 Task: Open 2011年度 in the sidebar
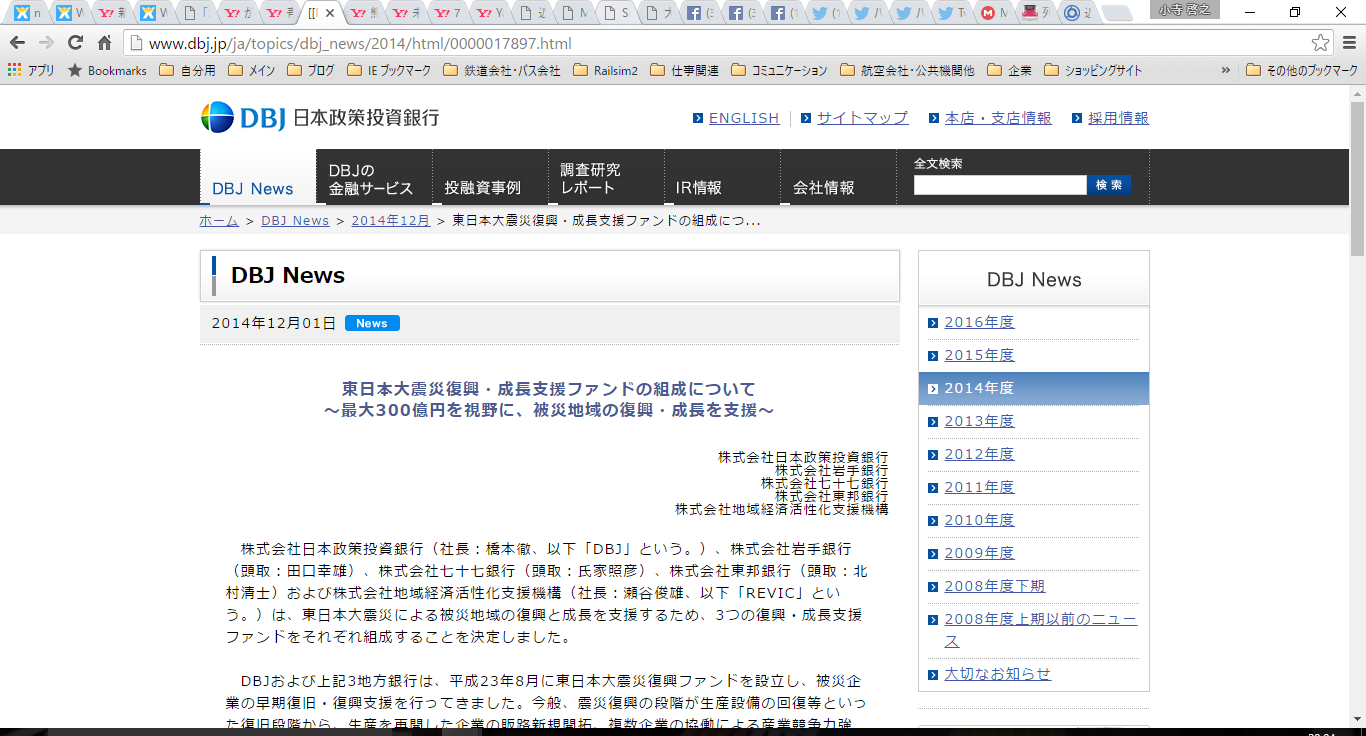(x=979, y=487)
